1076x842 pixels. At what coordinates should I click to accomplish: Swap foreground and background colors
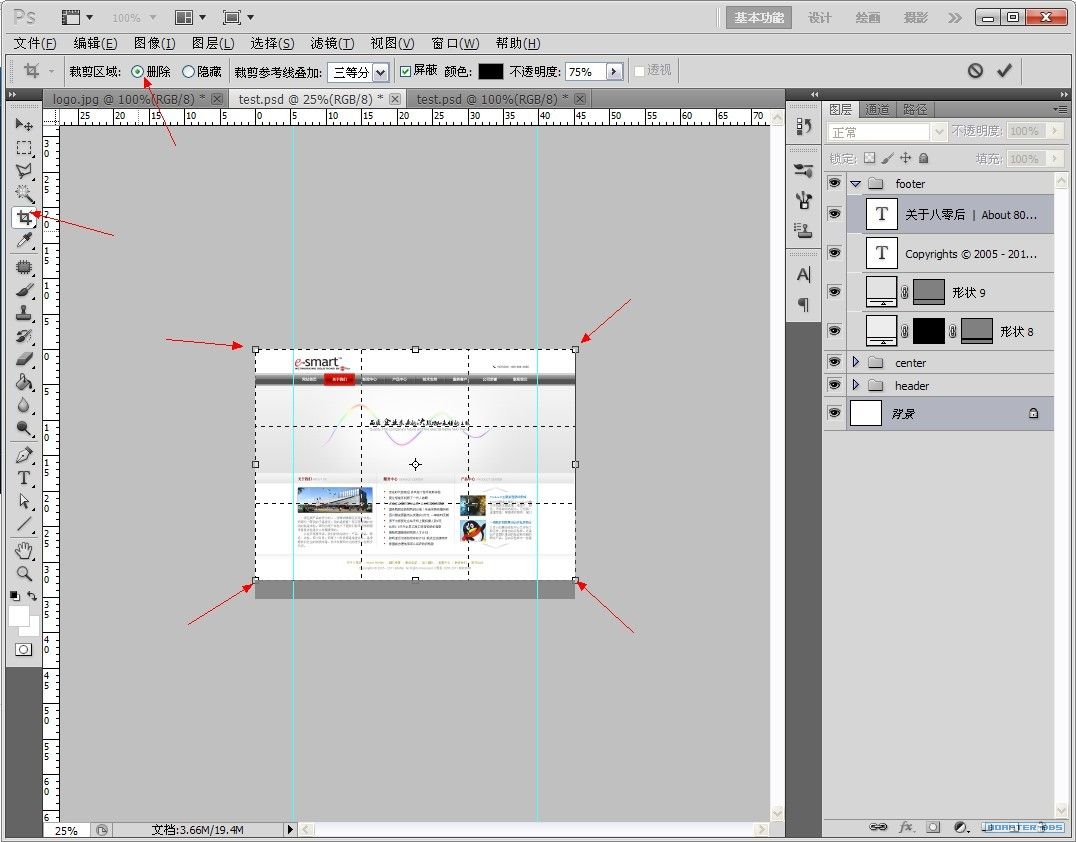(x=32, y=596)
